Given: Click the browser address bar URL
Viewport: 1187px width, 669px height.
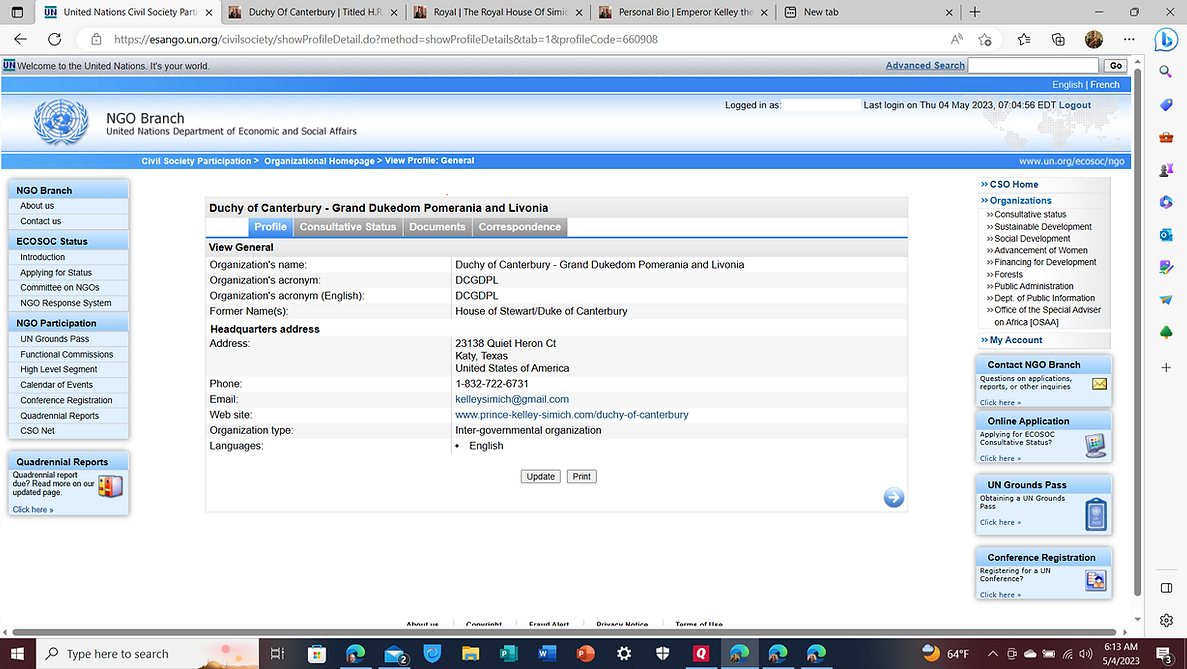Looking at the screenshot, I should [386, 39].
